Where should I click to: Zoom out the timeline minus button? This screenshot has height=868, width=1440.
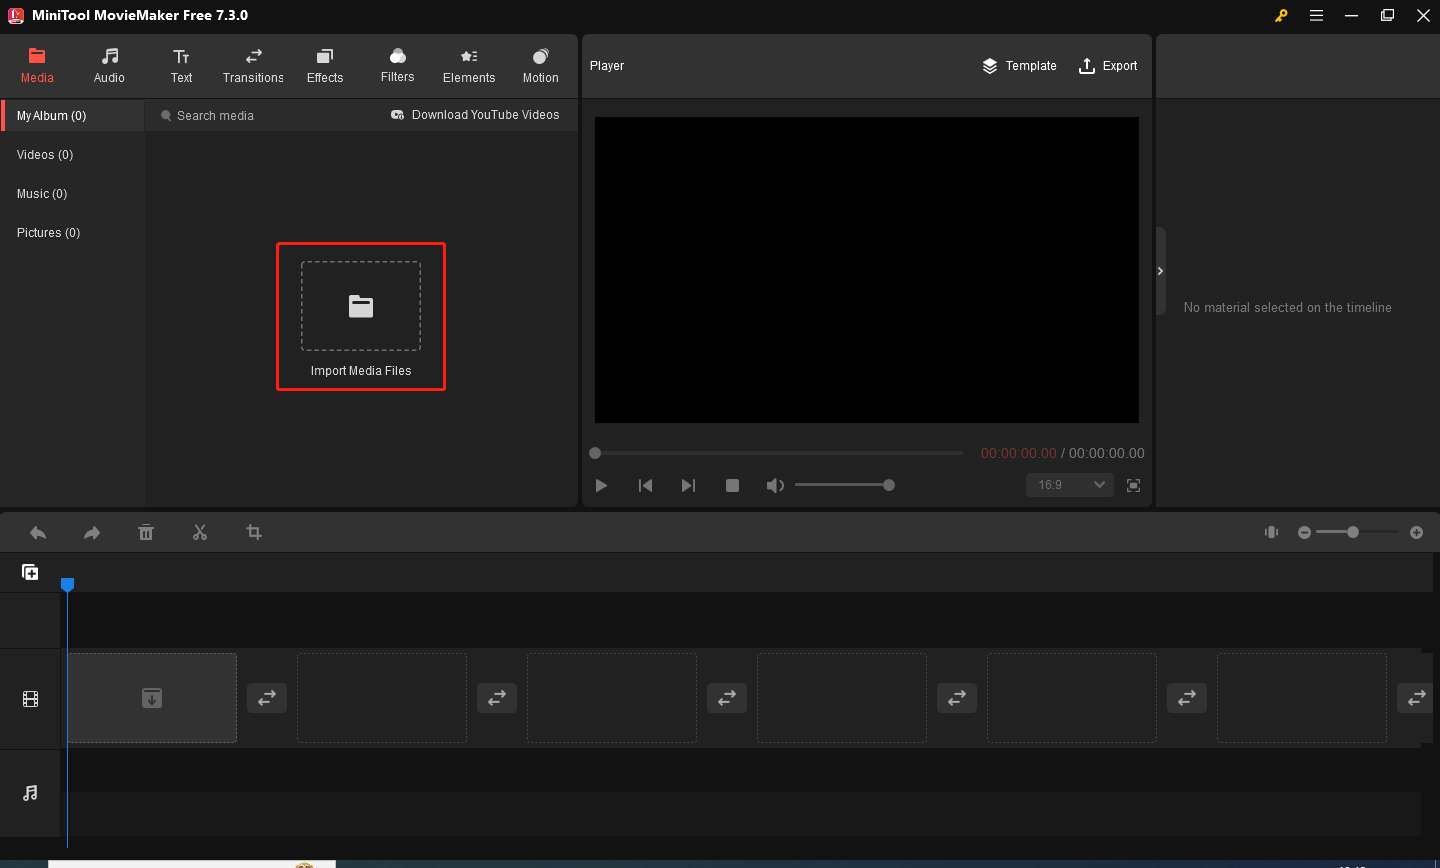pos(1304,533)
